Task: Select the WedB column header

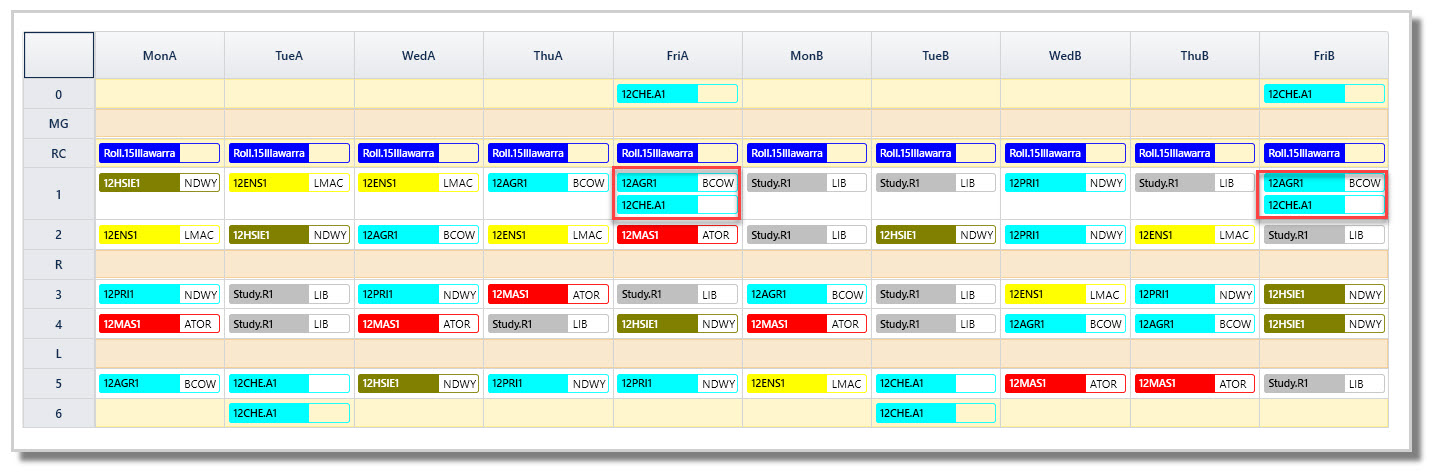Action: 1065,56
